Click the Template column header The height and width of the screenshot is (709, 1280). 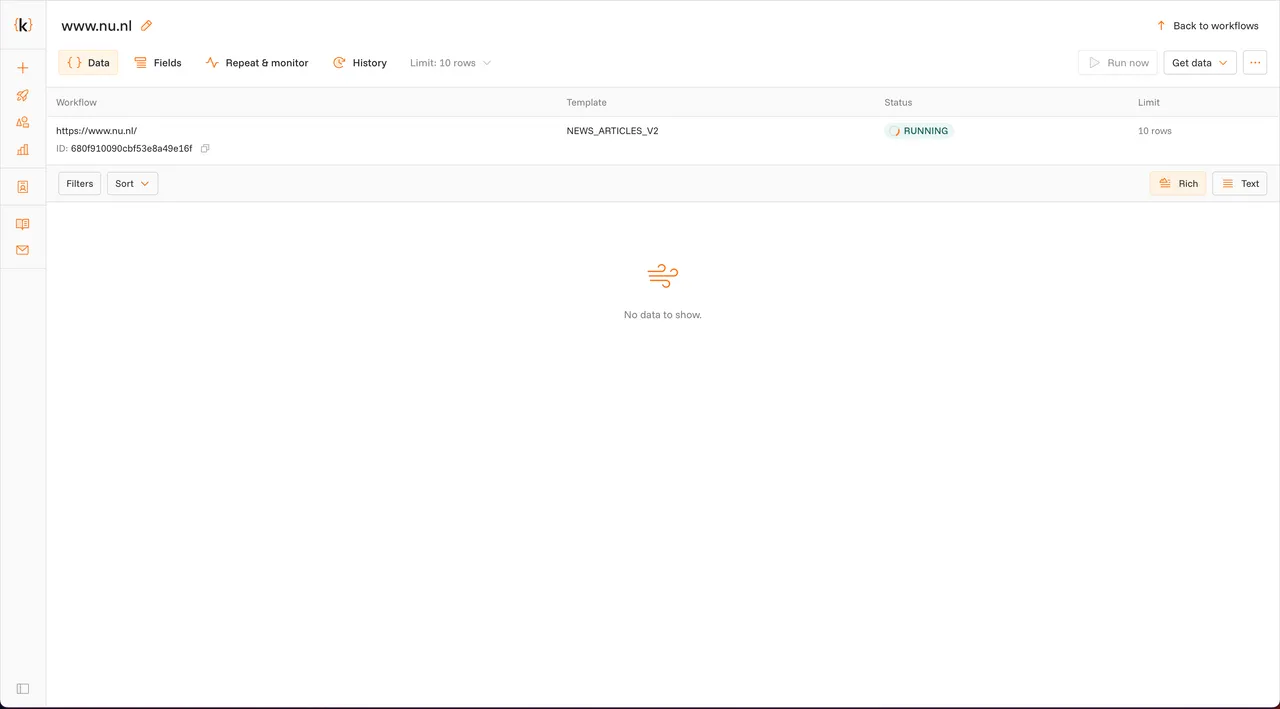pyautogui.click(x=586, y=102)
